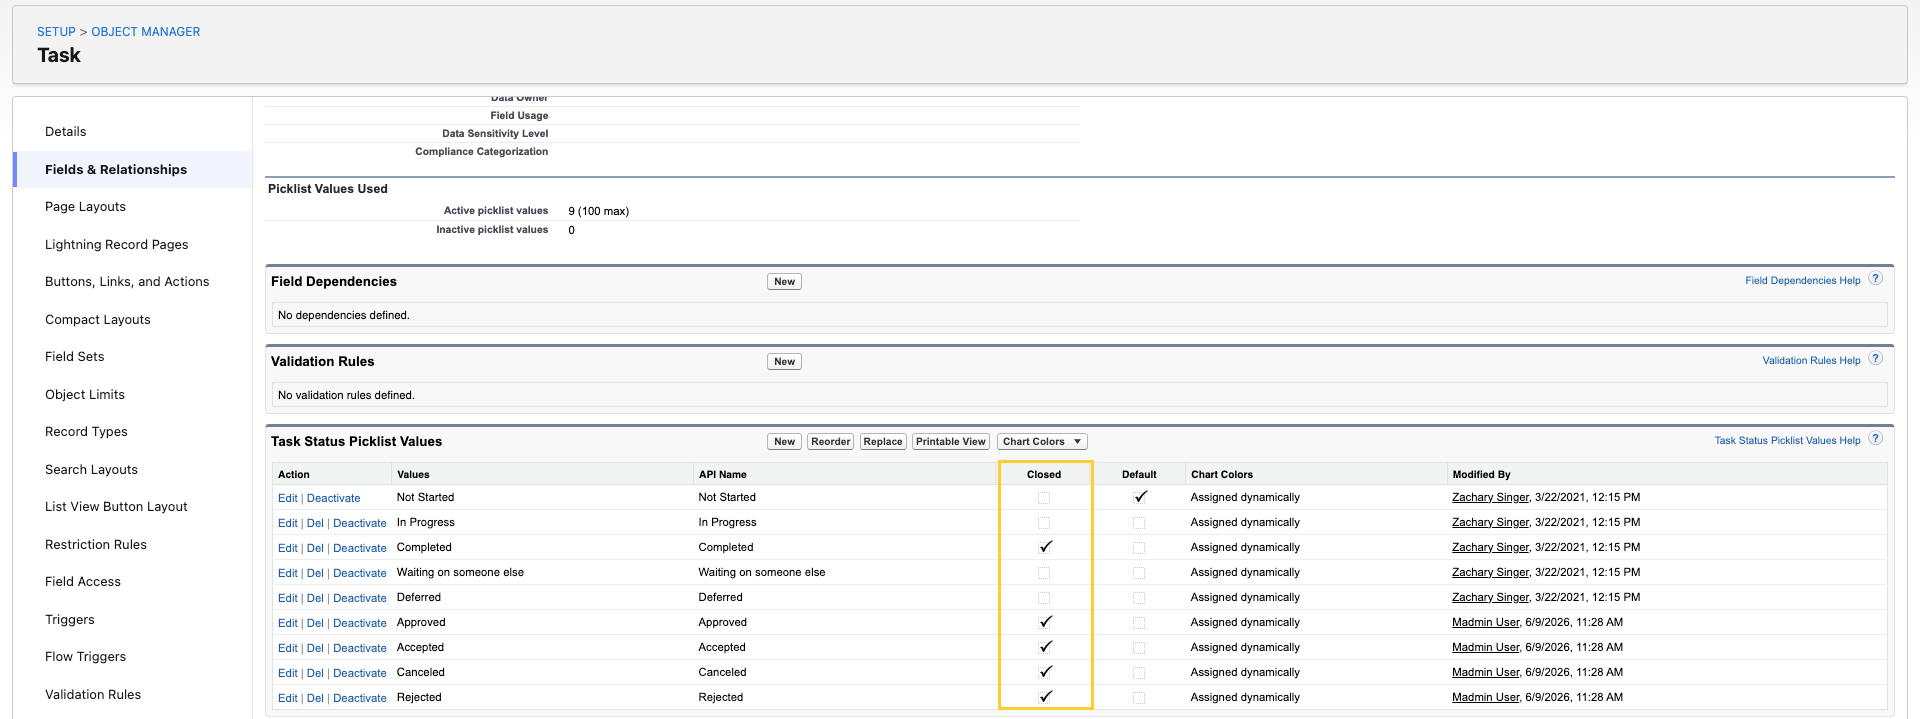
Task: Open Restriction Rules in sidebar
Action: tap(96, 545)
